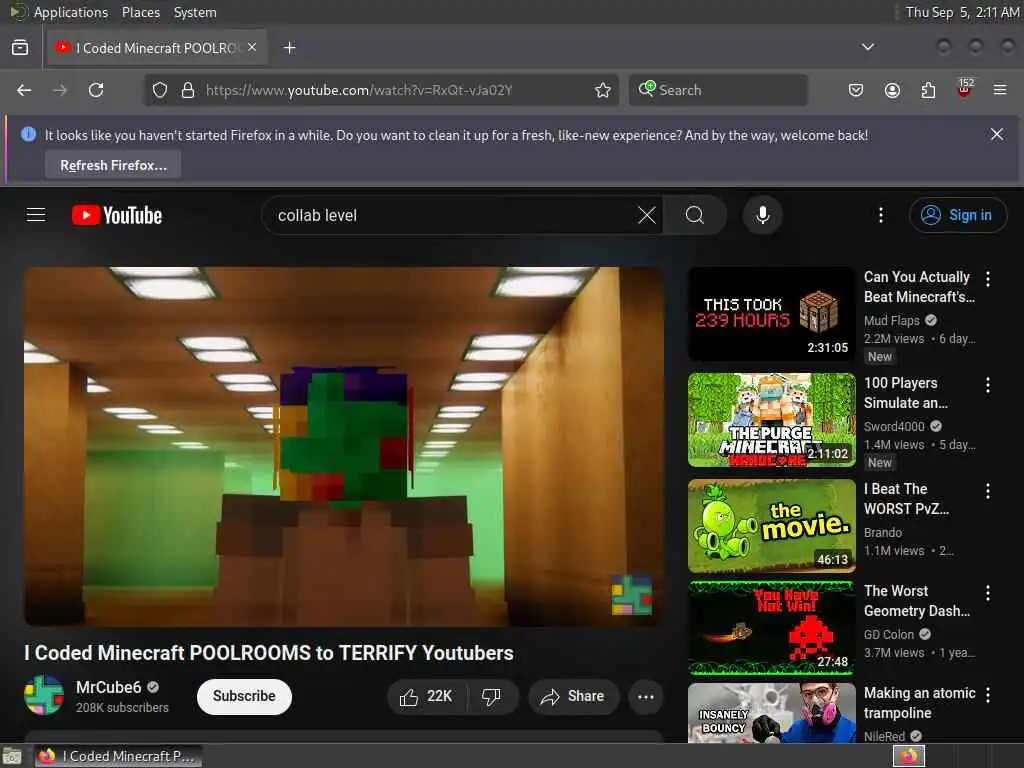The image size is (1024, 768).
Task: Reload the page with the refresh icon
Action: (96, 90)
